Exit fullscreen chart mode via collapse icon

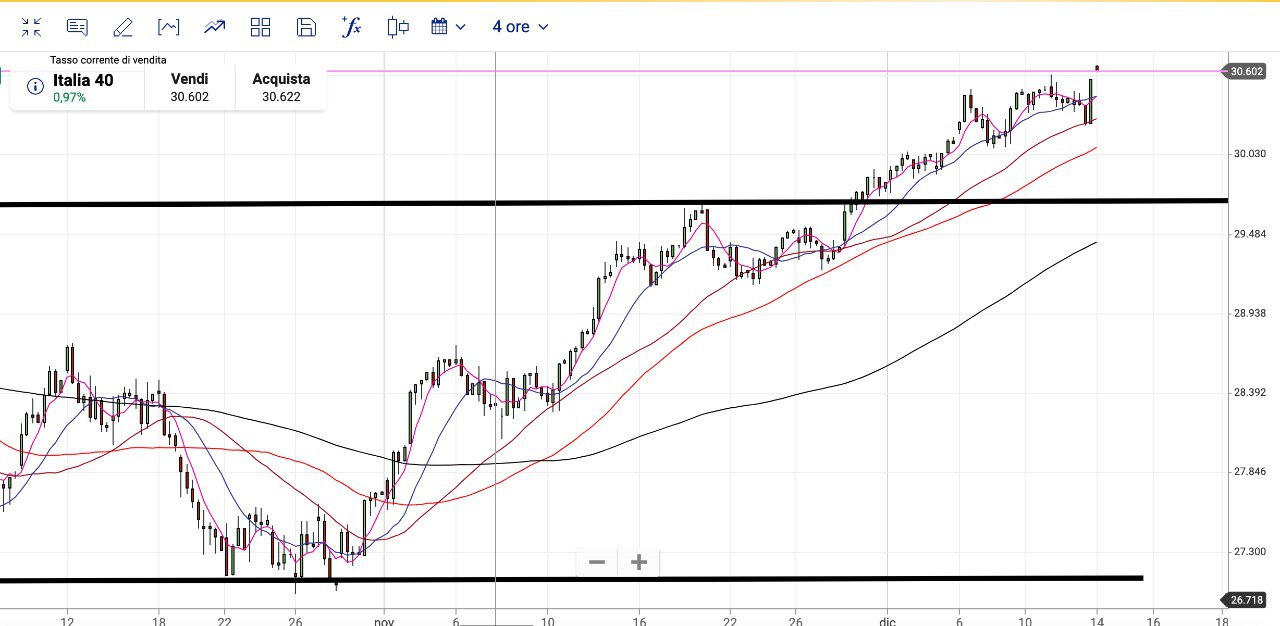[x=31, y=27]
